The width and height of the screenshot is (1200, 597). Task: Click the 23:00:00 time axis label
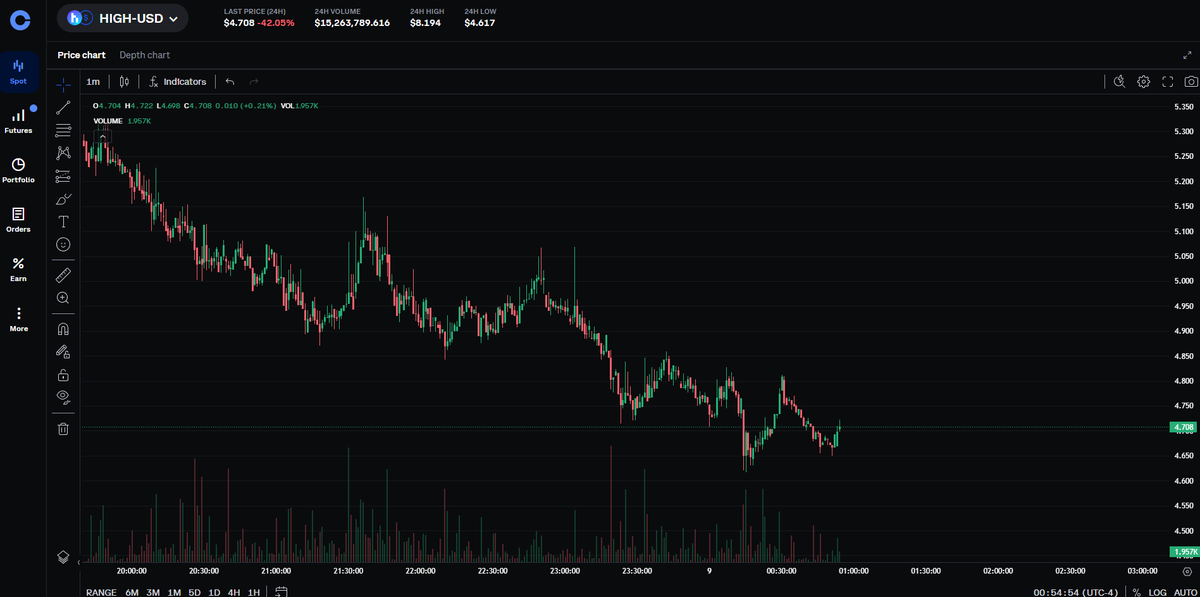coord(565,571)
